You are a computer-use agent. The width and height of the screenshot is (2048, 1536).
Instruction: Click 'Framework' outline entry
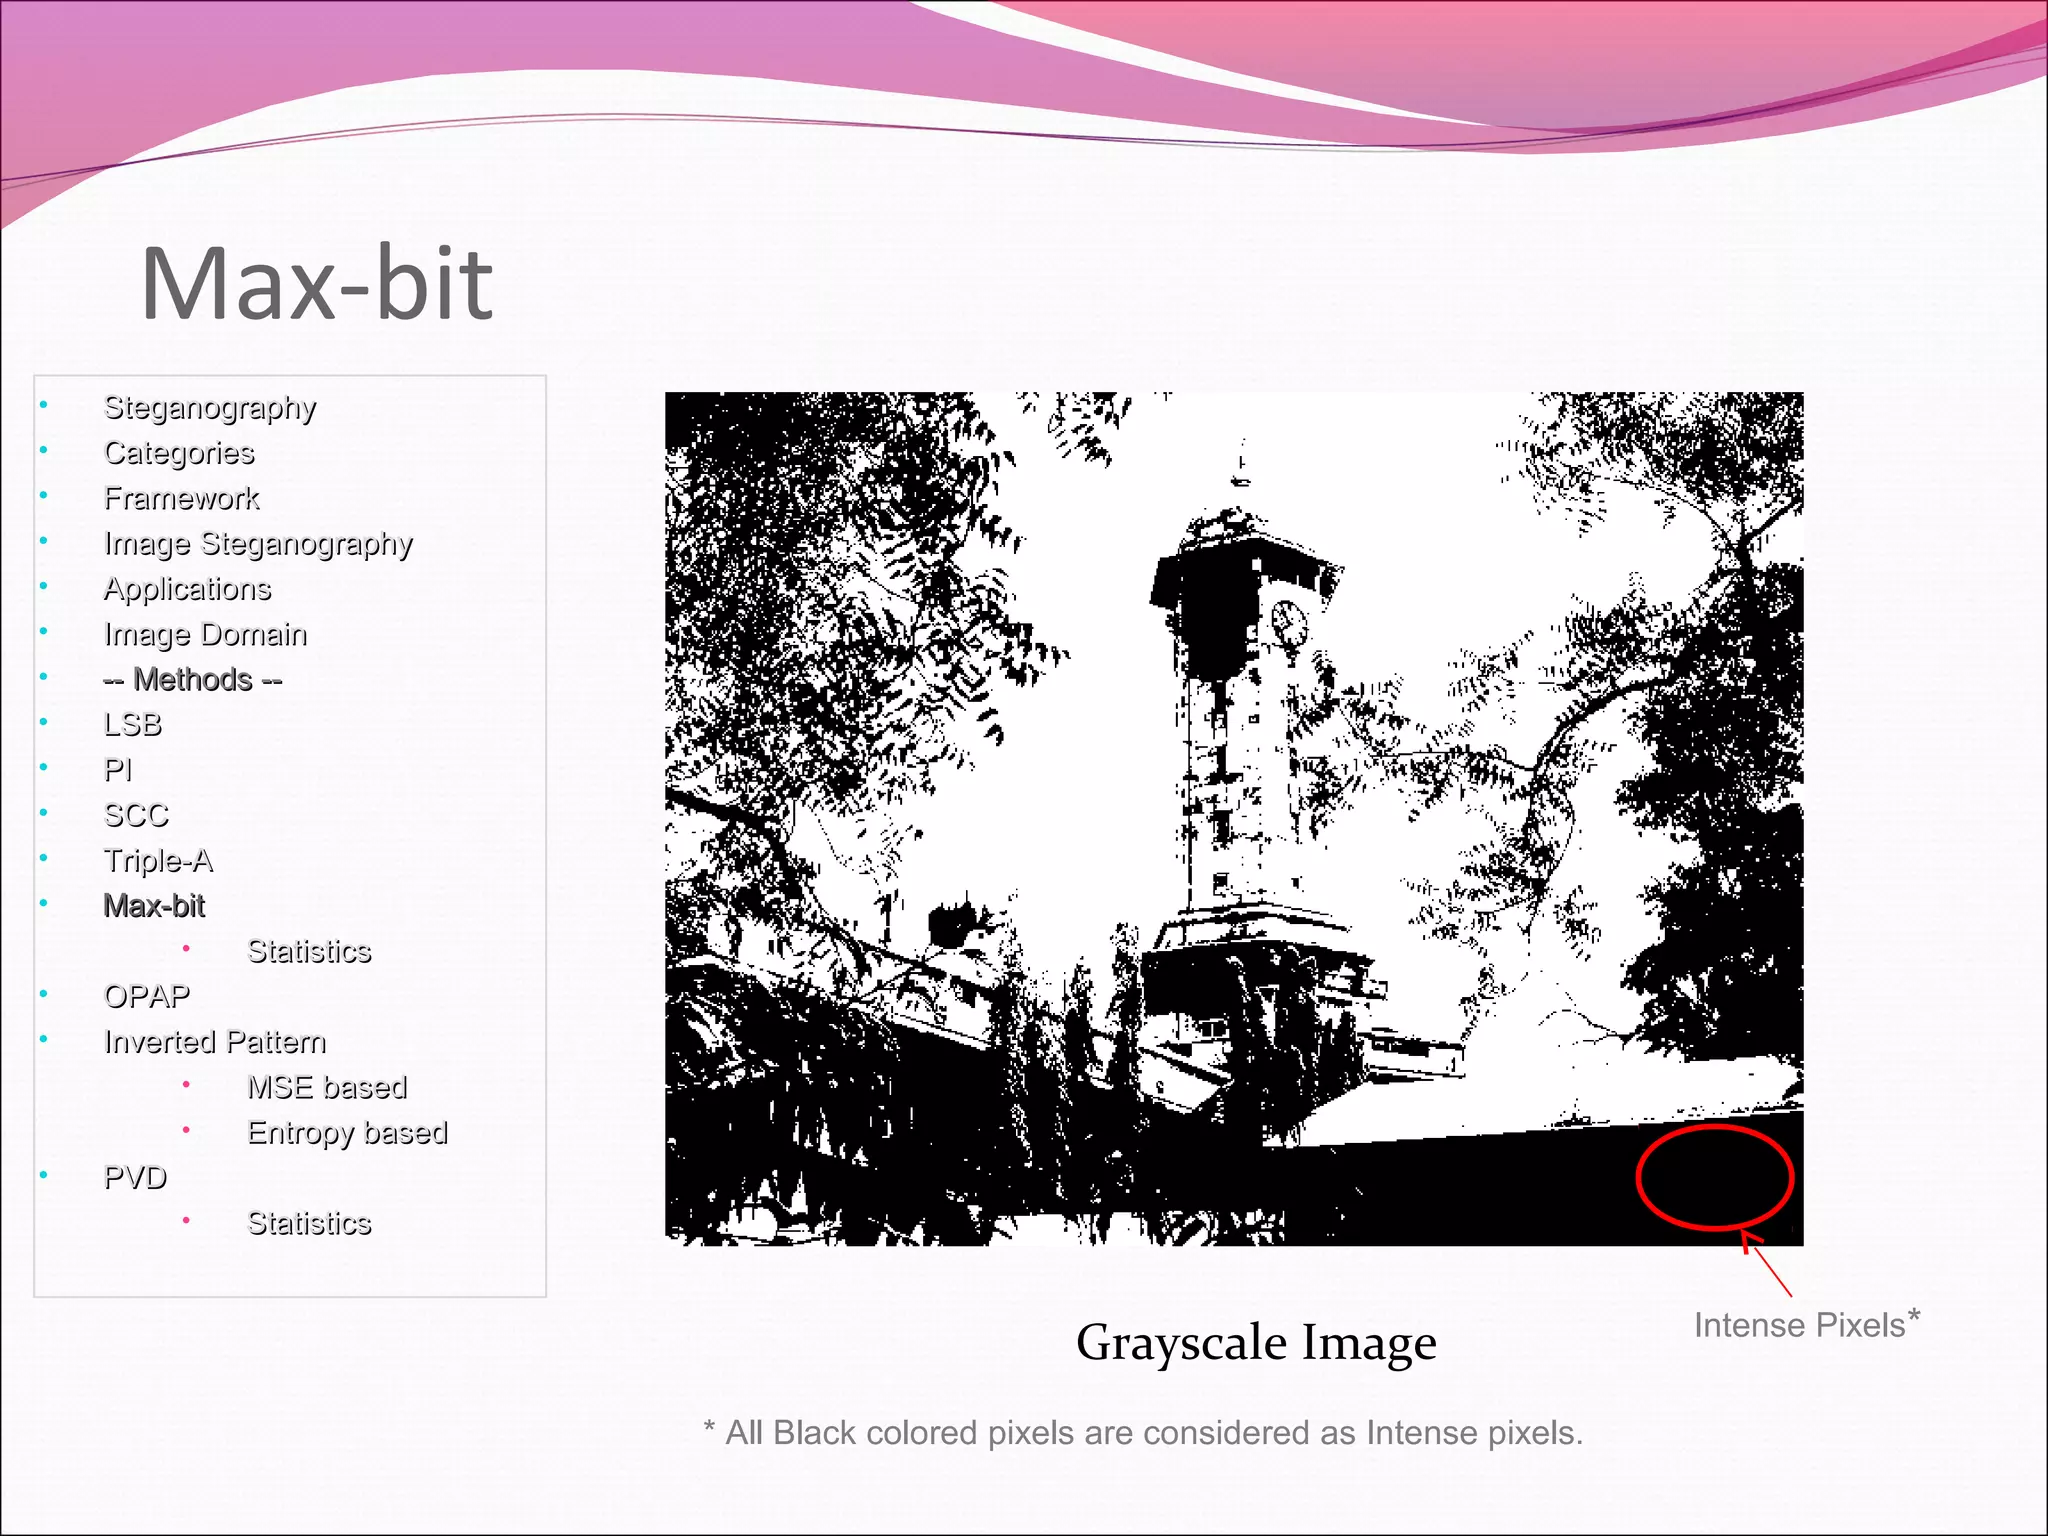pos(182,498)
